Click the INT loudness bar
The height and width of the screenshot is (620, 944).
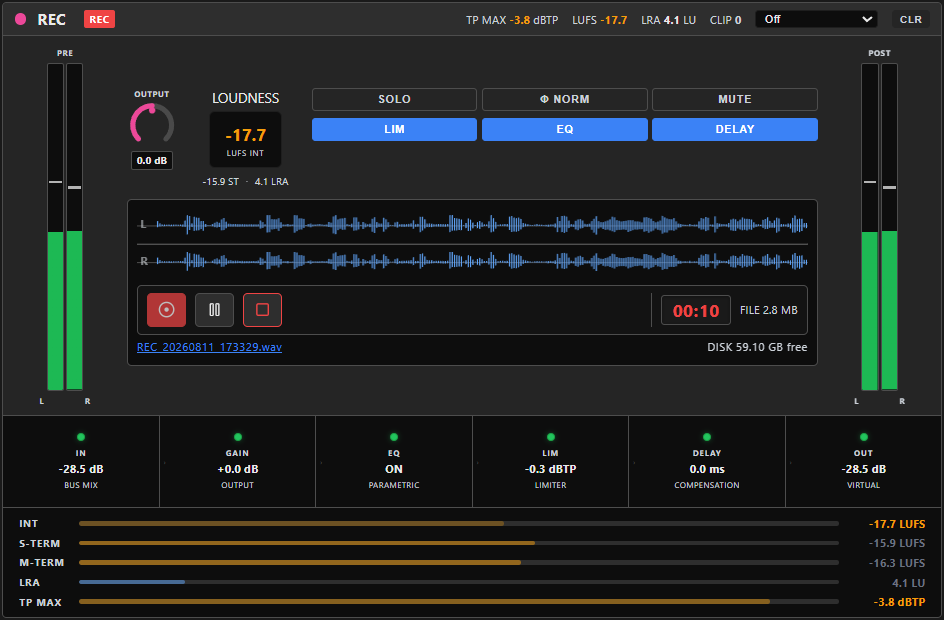click(459, 524)
